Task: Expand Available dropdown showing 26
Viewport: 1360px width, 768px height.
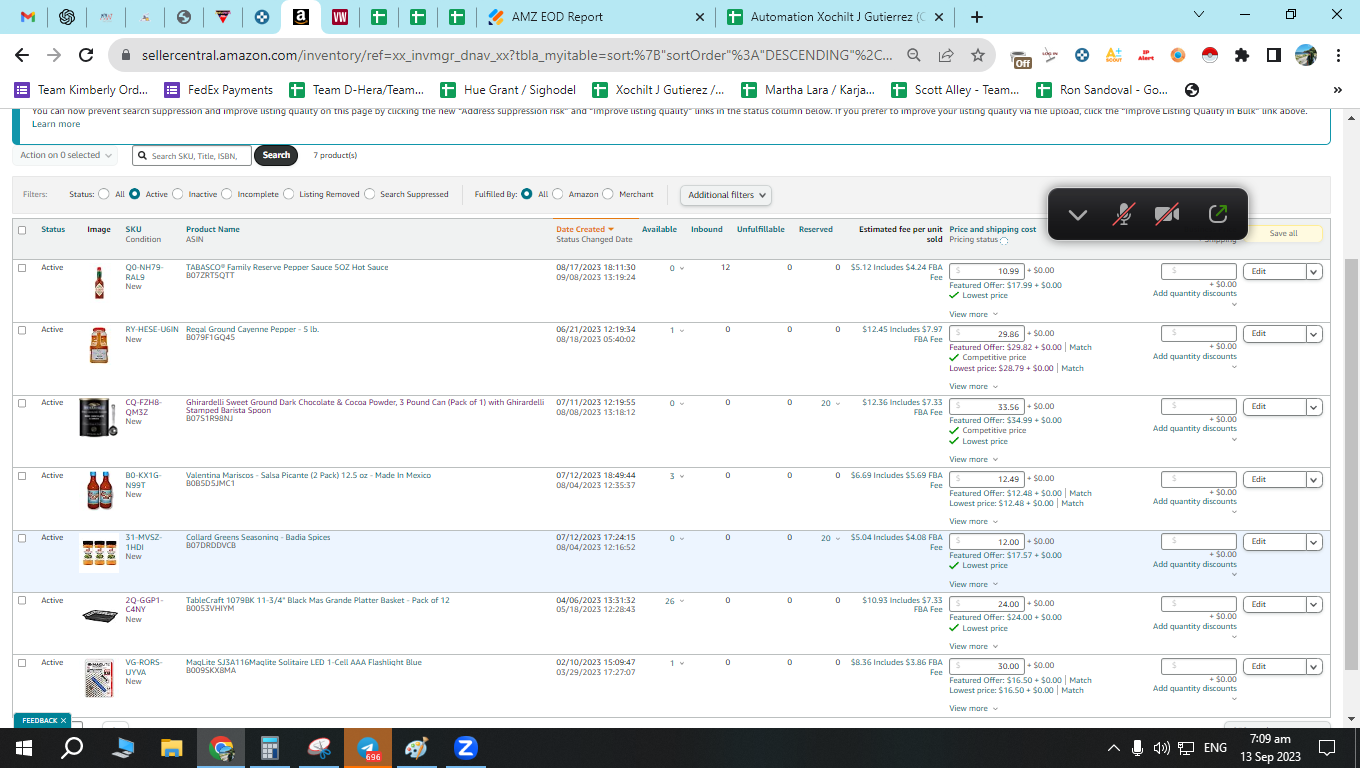Action: [x=676, y=601]
